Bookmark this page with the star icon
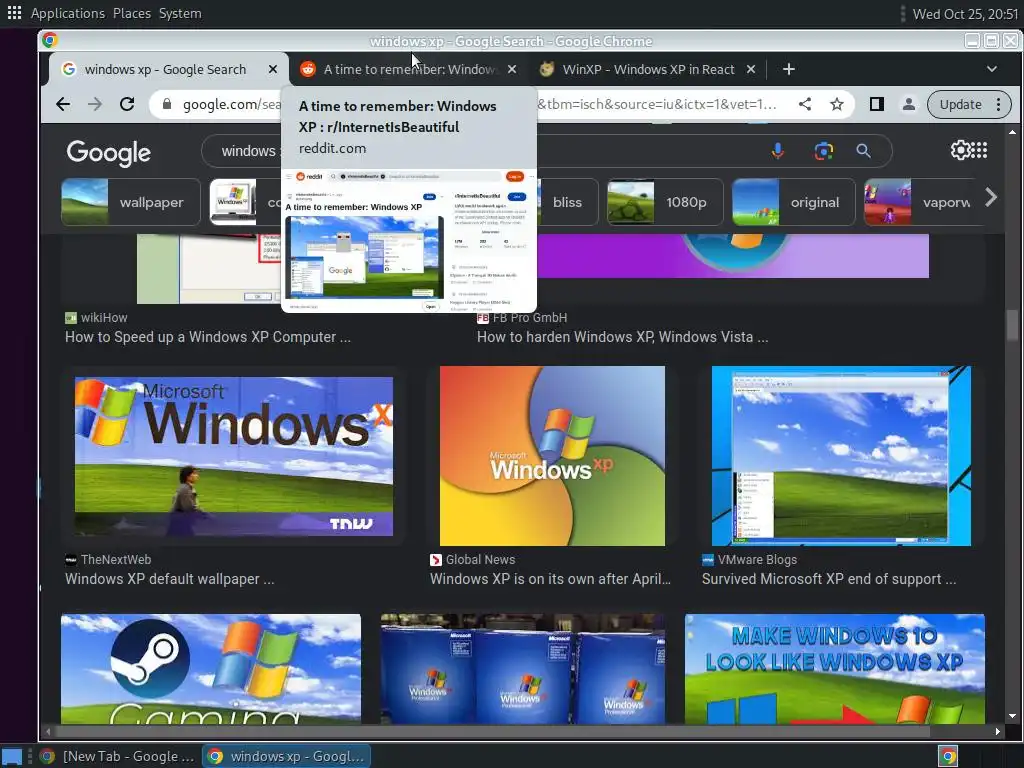The image size is (1024, 768). (x=837, y=104)
